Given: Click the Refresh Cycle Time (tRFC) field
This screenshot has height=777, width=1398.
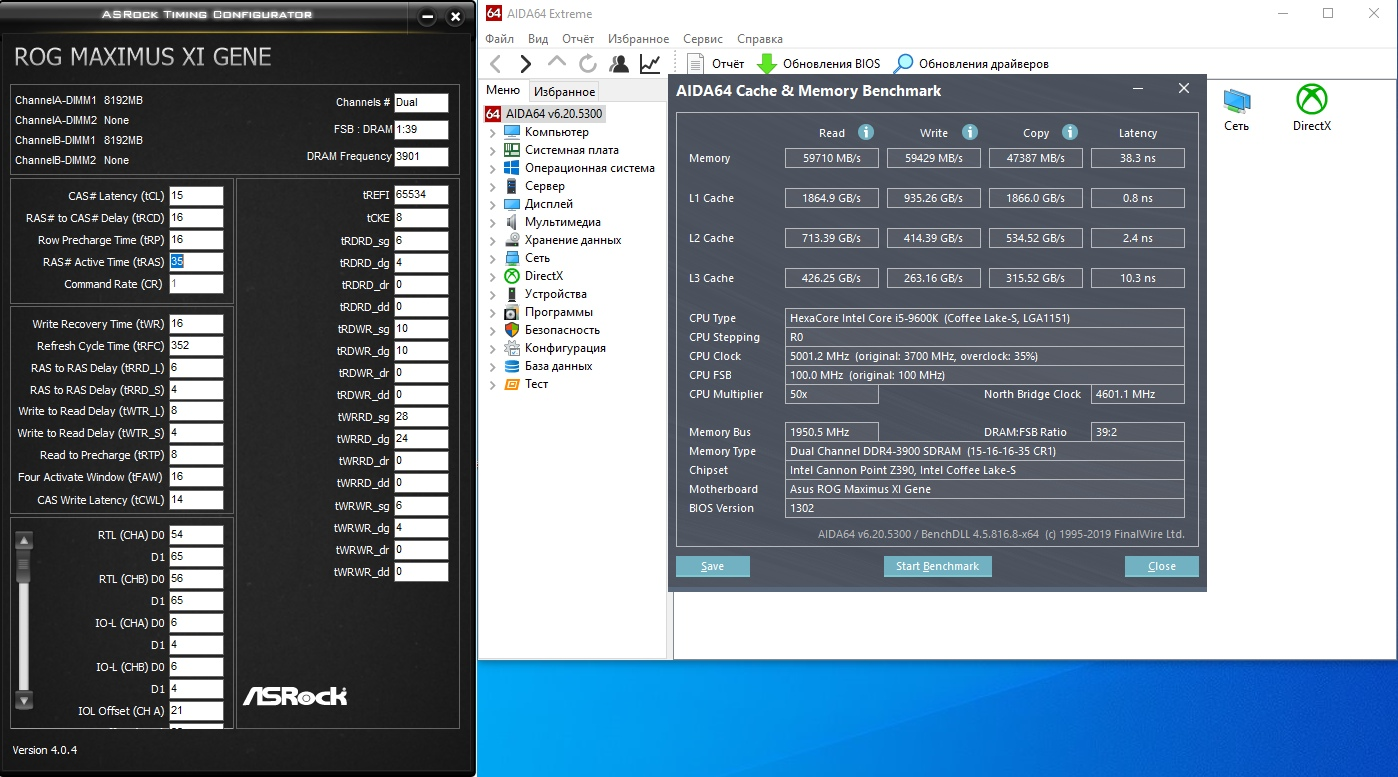Looking at the screenshot, I should [196, 346].
